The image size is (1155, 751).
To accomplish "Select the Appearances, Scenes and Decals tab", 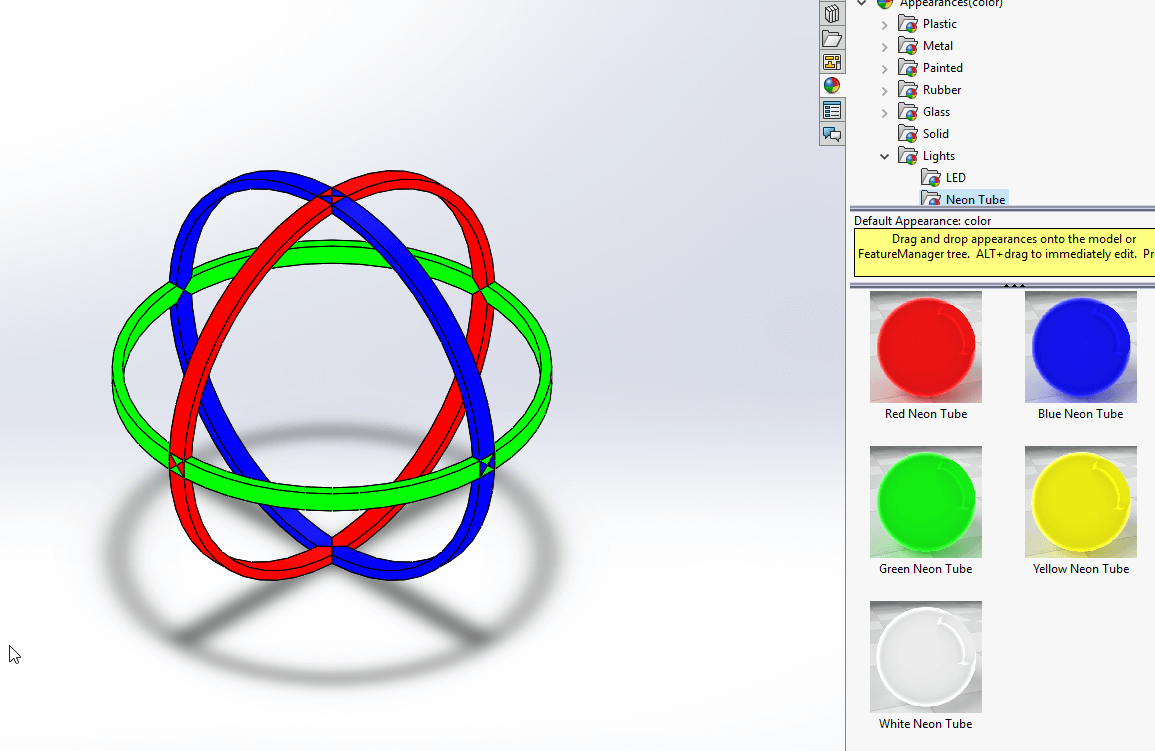I will [x=832, y=85].
